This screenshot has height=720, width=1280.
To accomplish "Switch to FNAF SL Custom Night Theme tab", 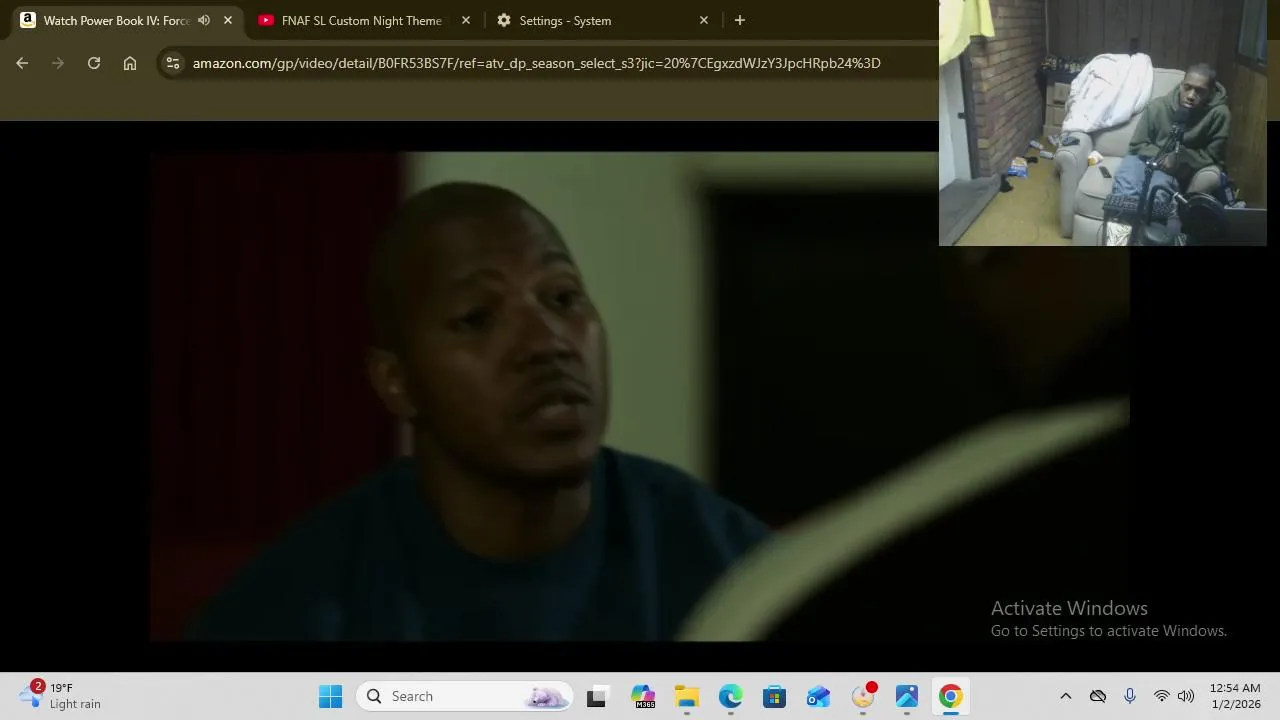I will click(362, 20).
